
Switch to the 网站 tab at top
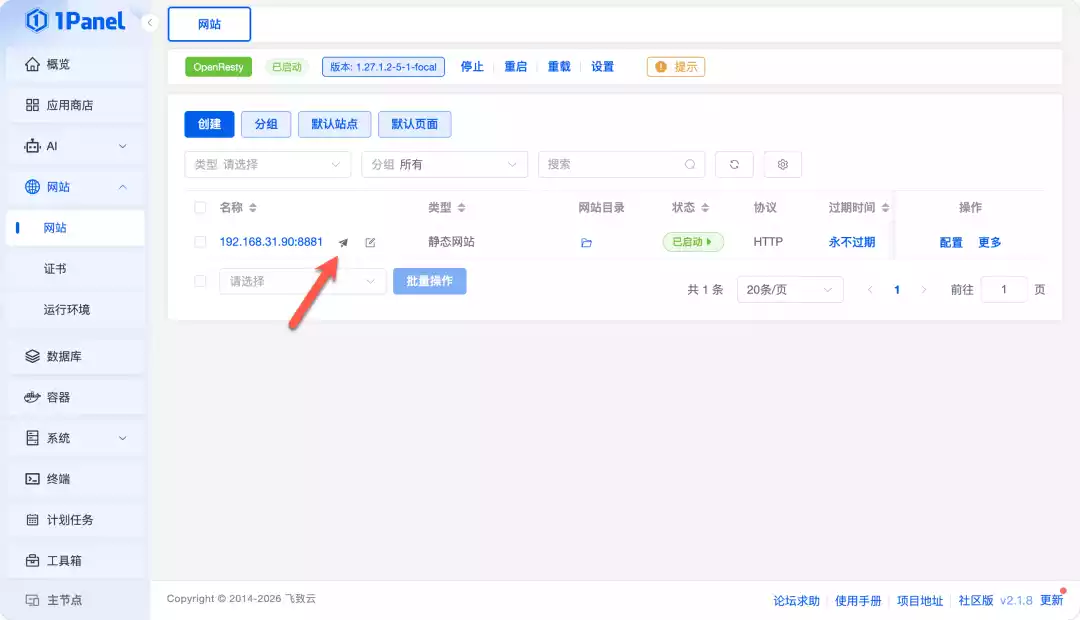coord(209,23)
